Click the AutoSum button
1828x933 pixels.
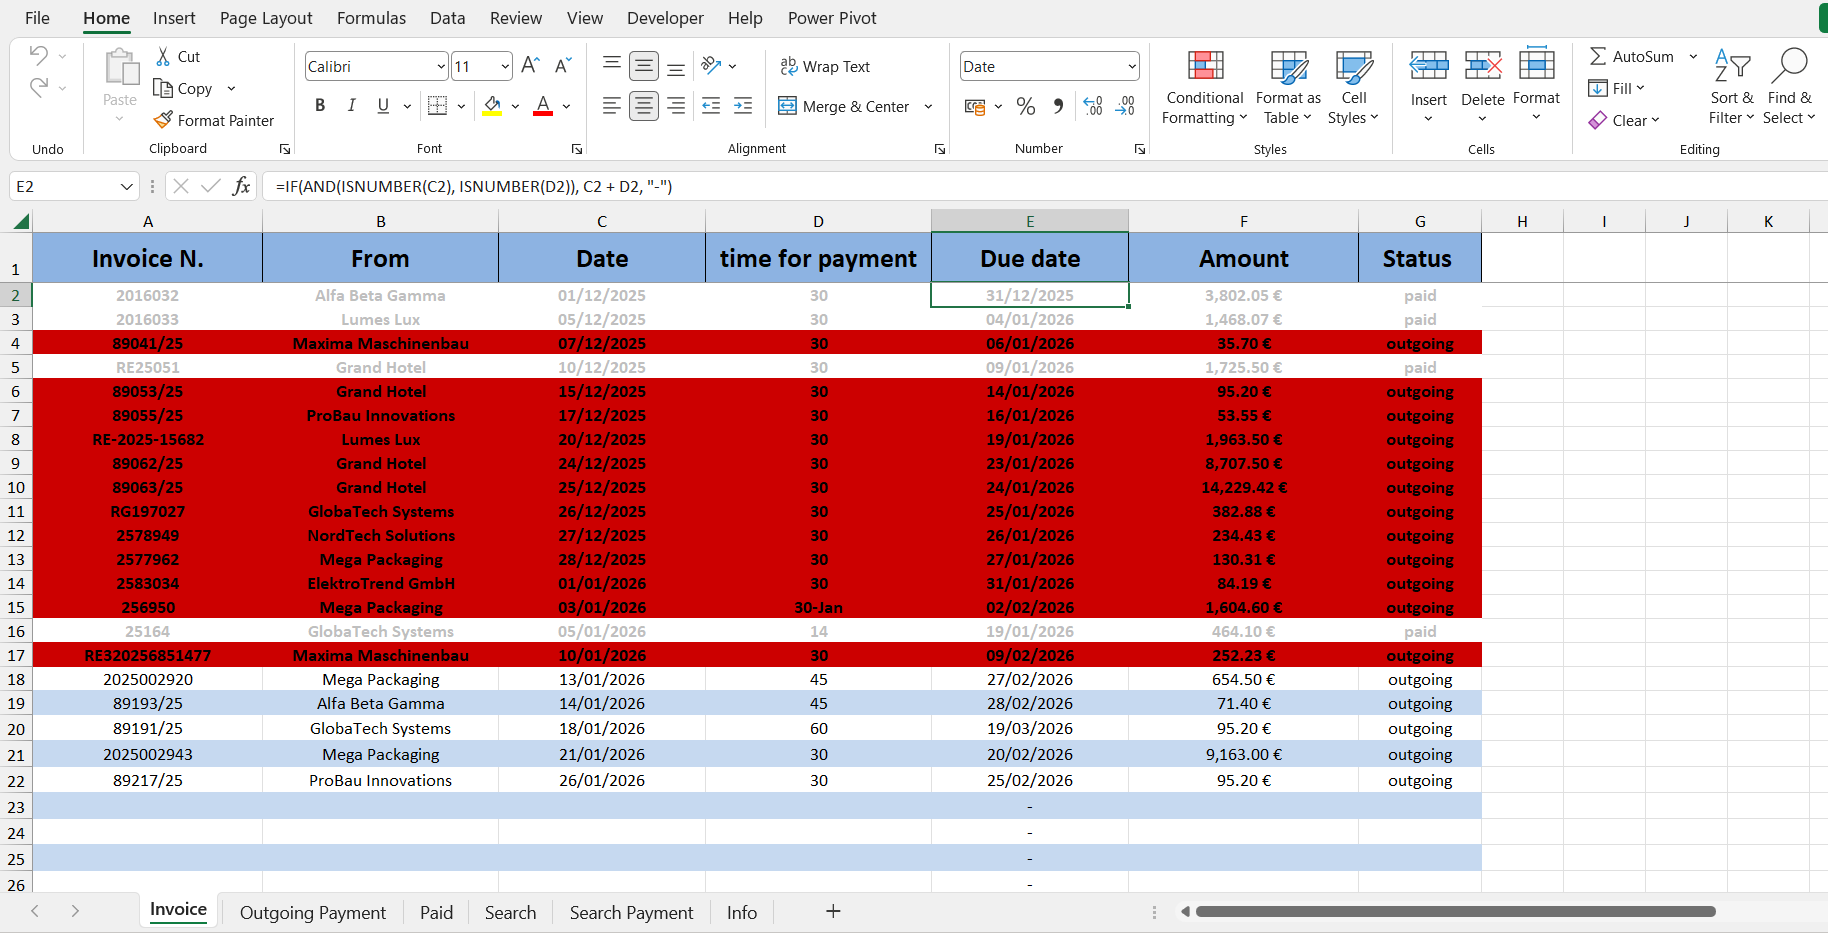[x=1631, y=57]
